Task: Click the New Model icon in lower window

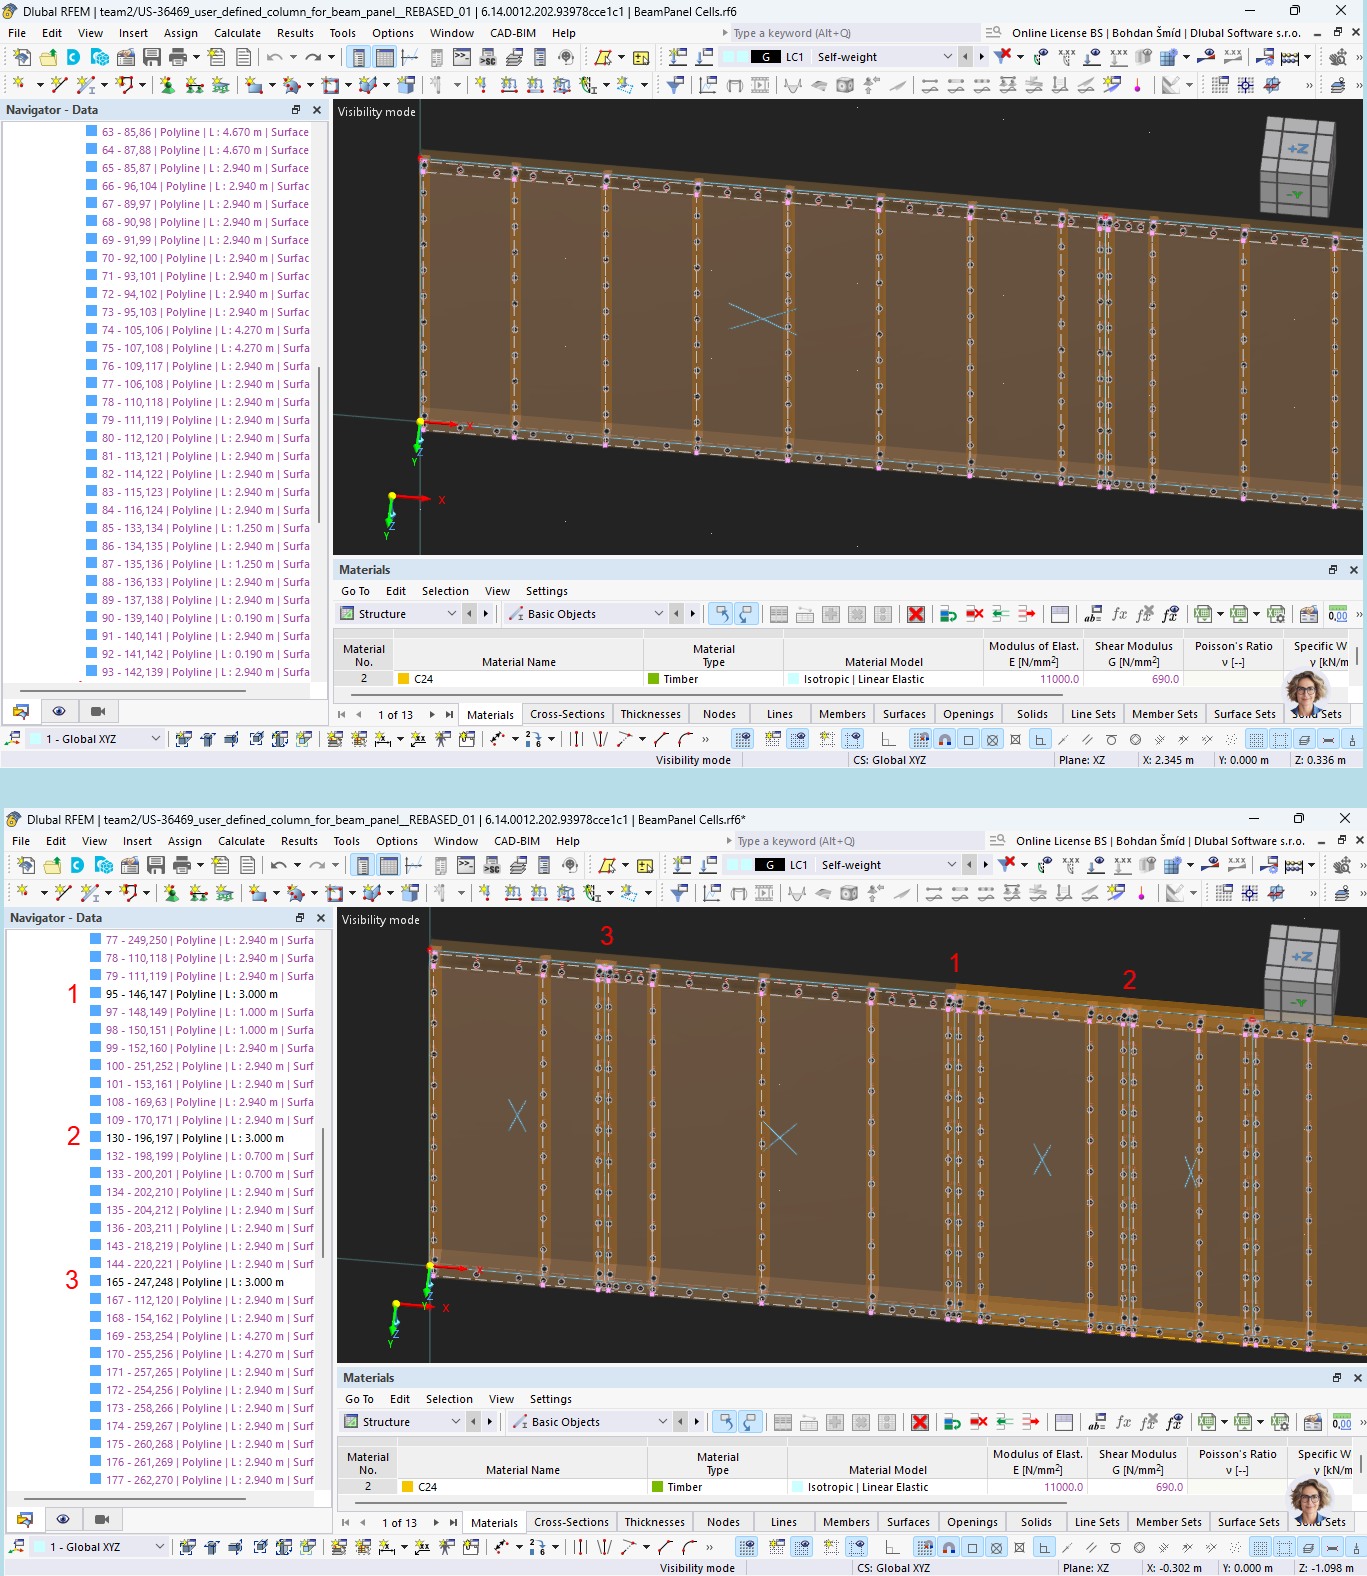Action: [26, 865]
